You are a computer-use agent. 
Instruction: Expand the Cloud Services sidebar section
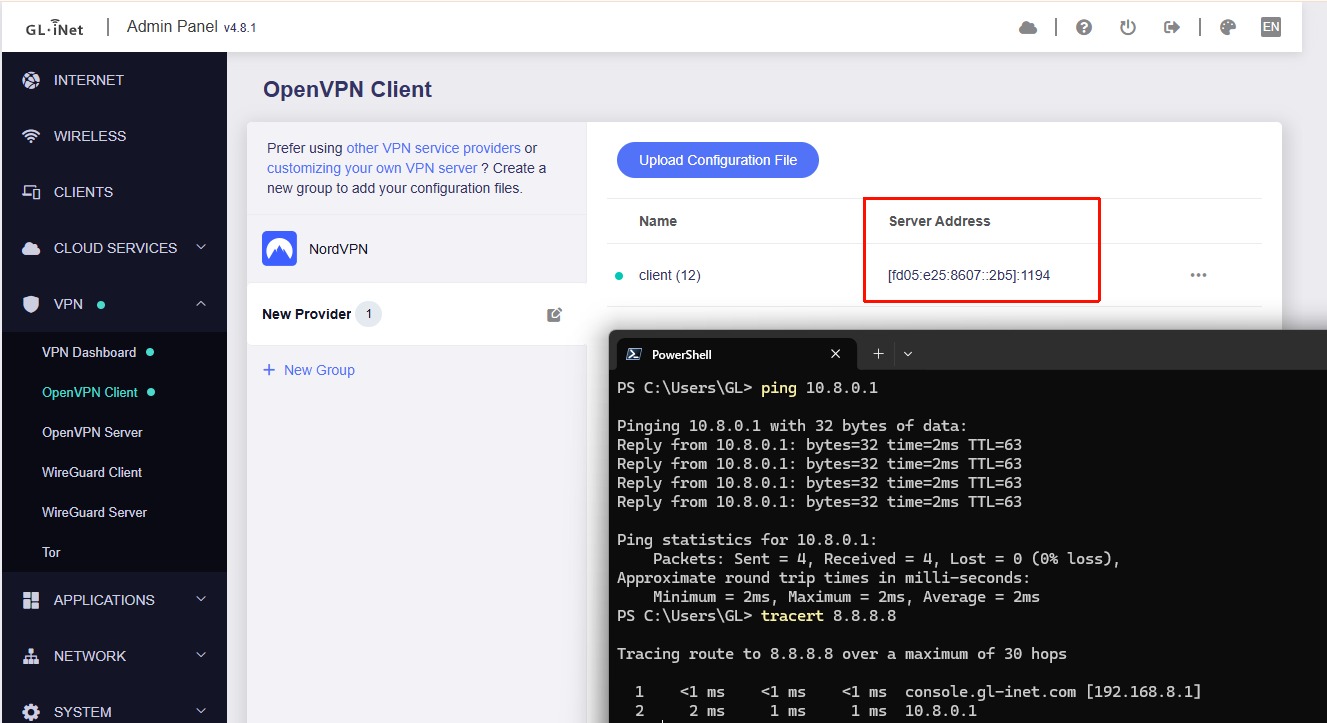click(201, 248)
